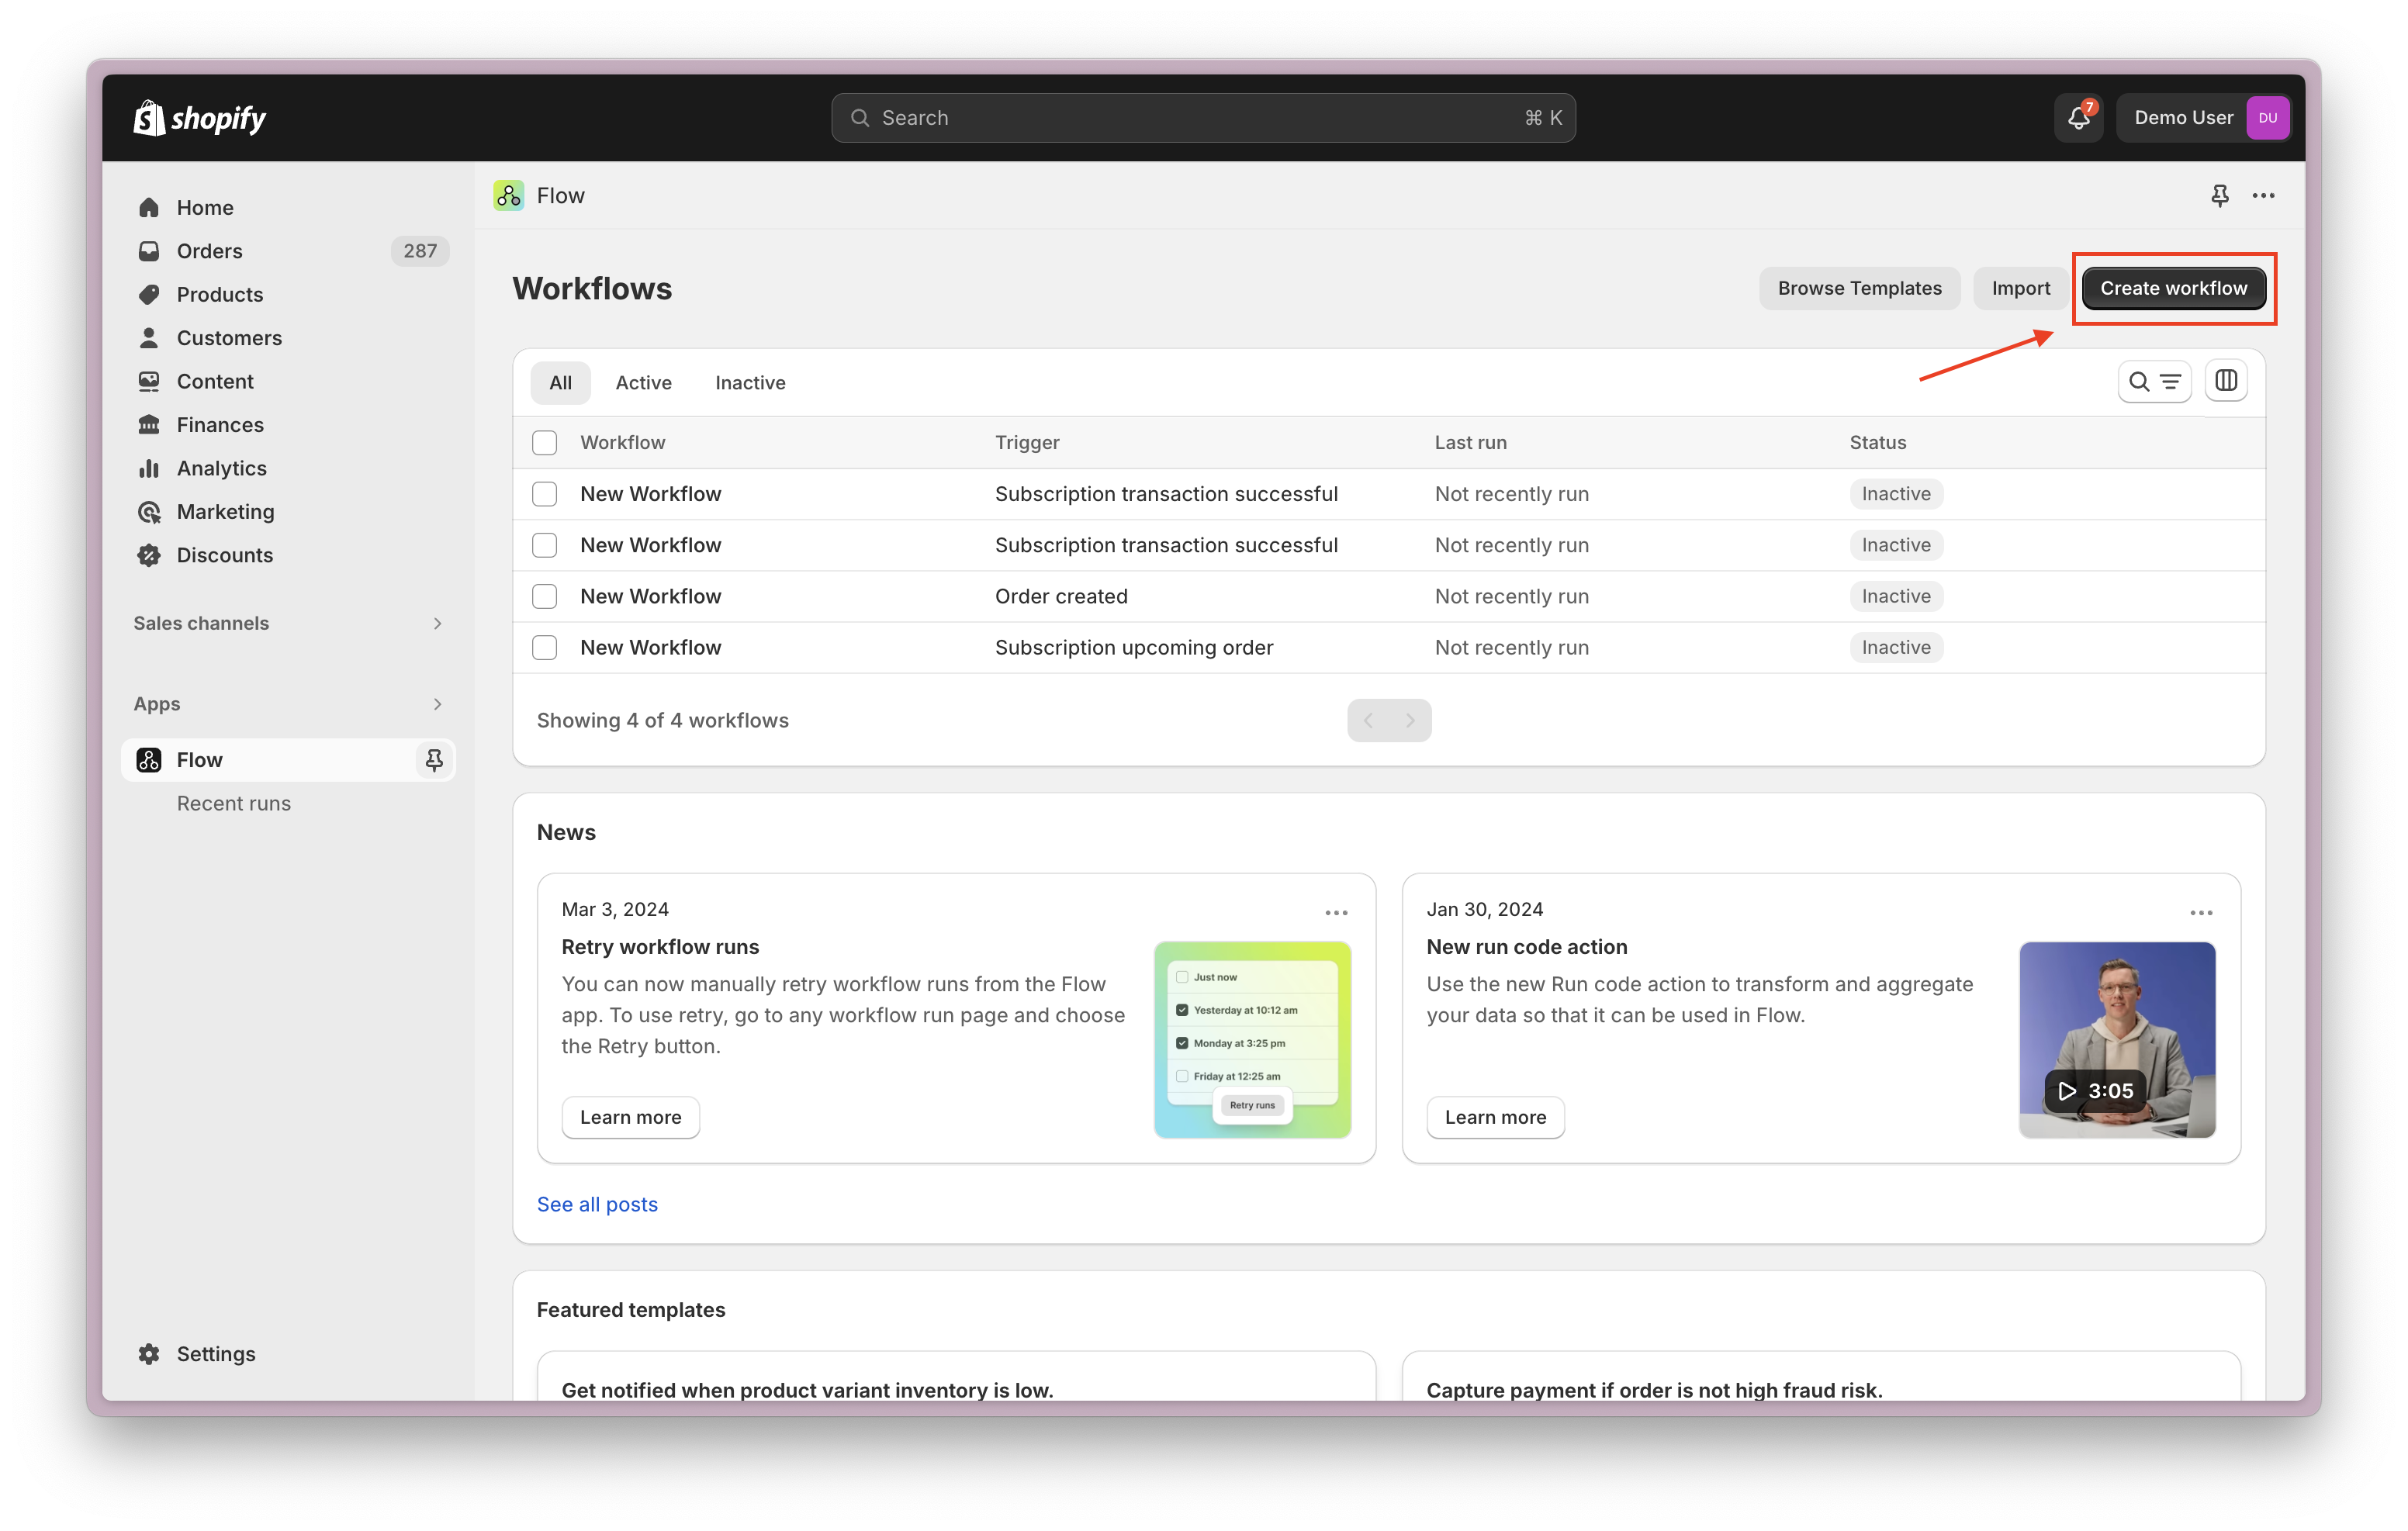Open Analytics from sidebar
The image size is (2408, 1531).
click(221, 468)
